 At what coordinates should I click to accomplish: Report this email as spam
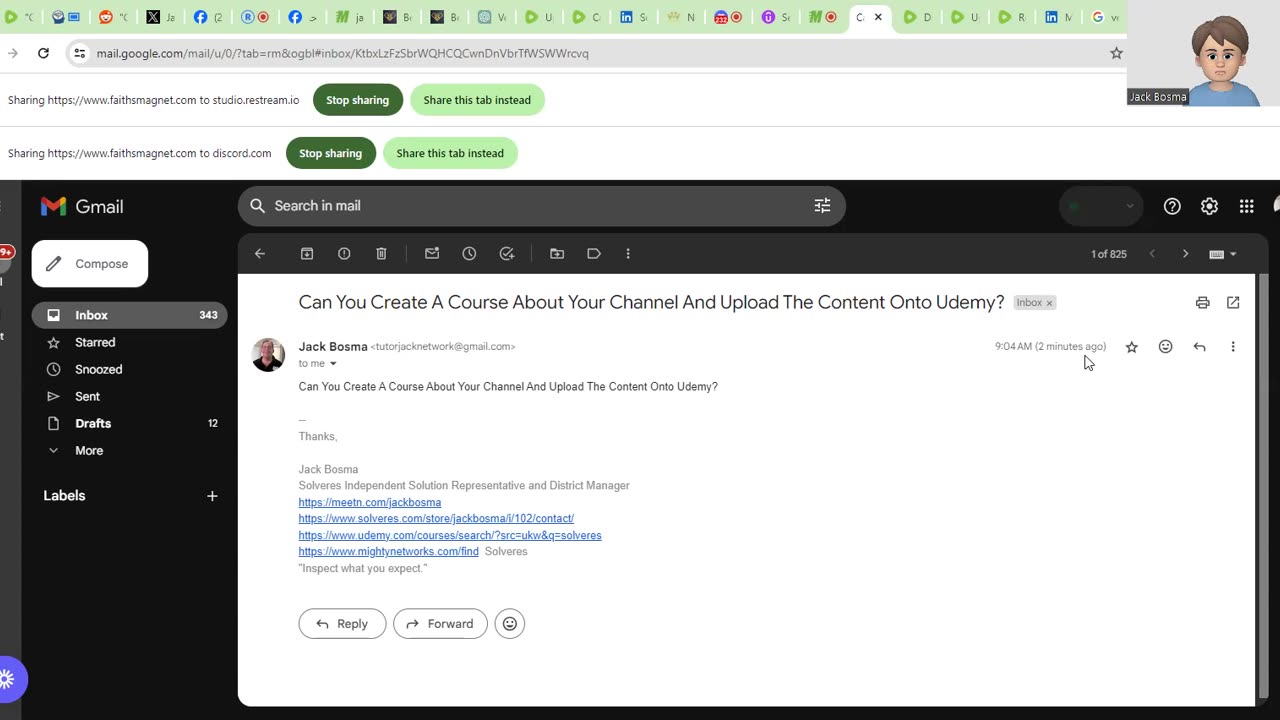(344, 254)
